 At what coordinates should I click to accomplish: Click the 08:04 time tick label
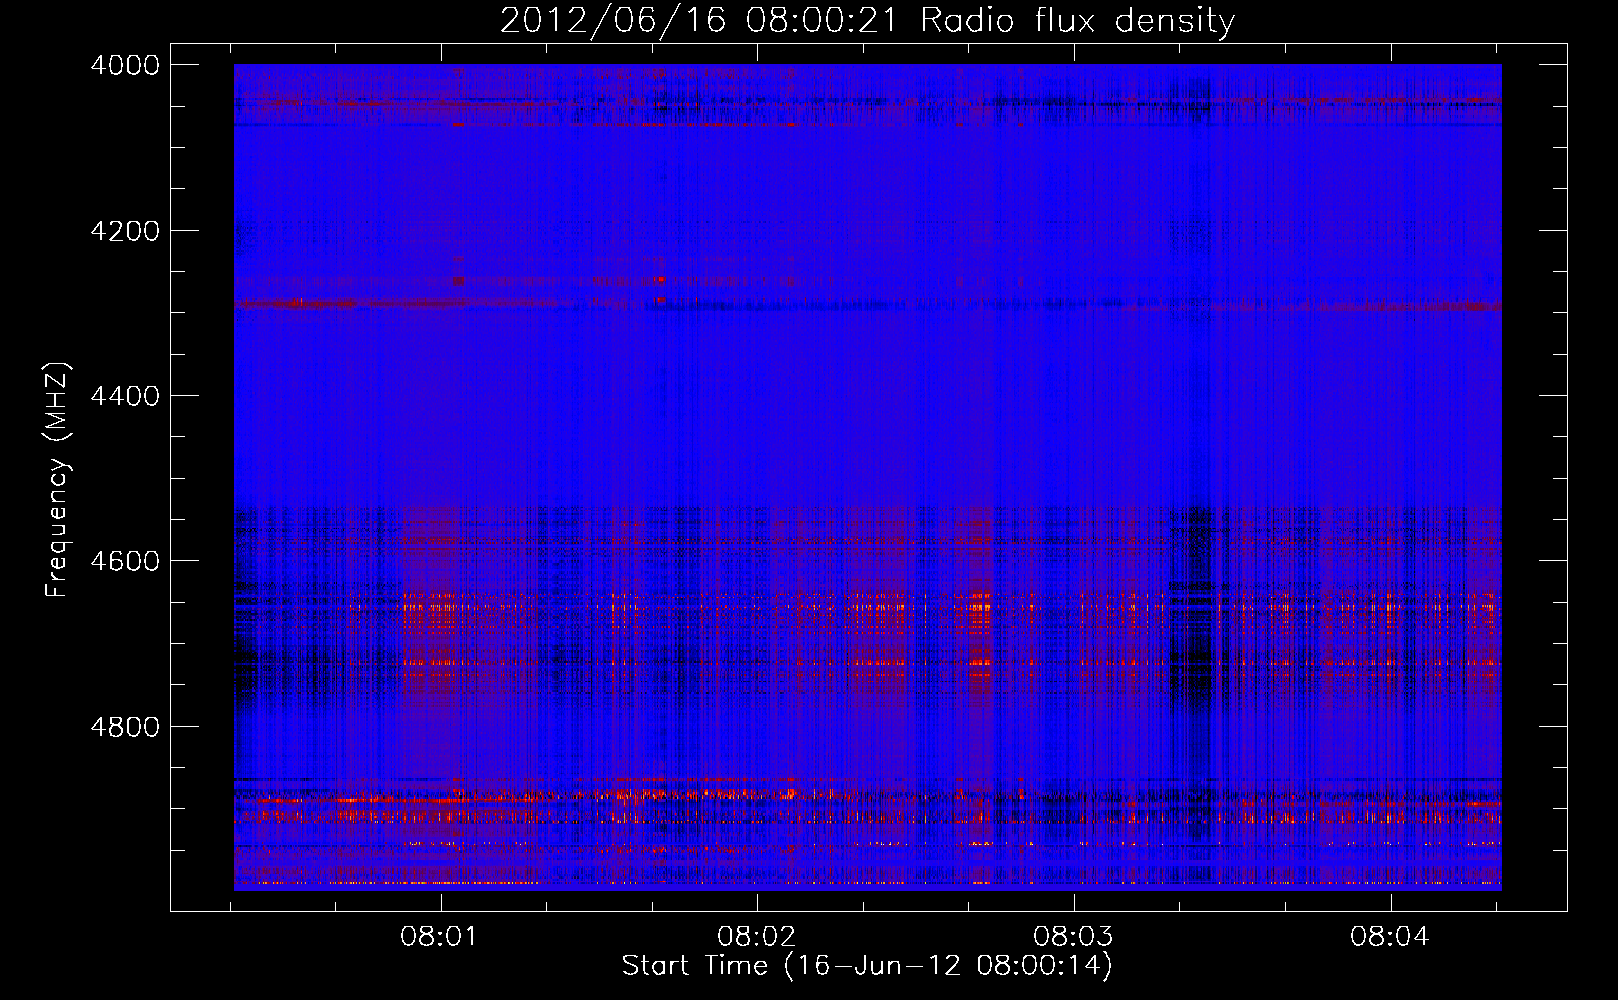(1390, 937)
